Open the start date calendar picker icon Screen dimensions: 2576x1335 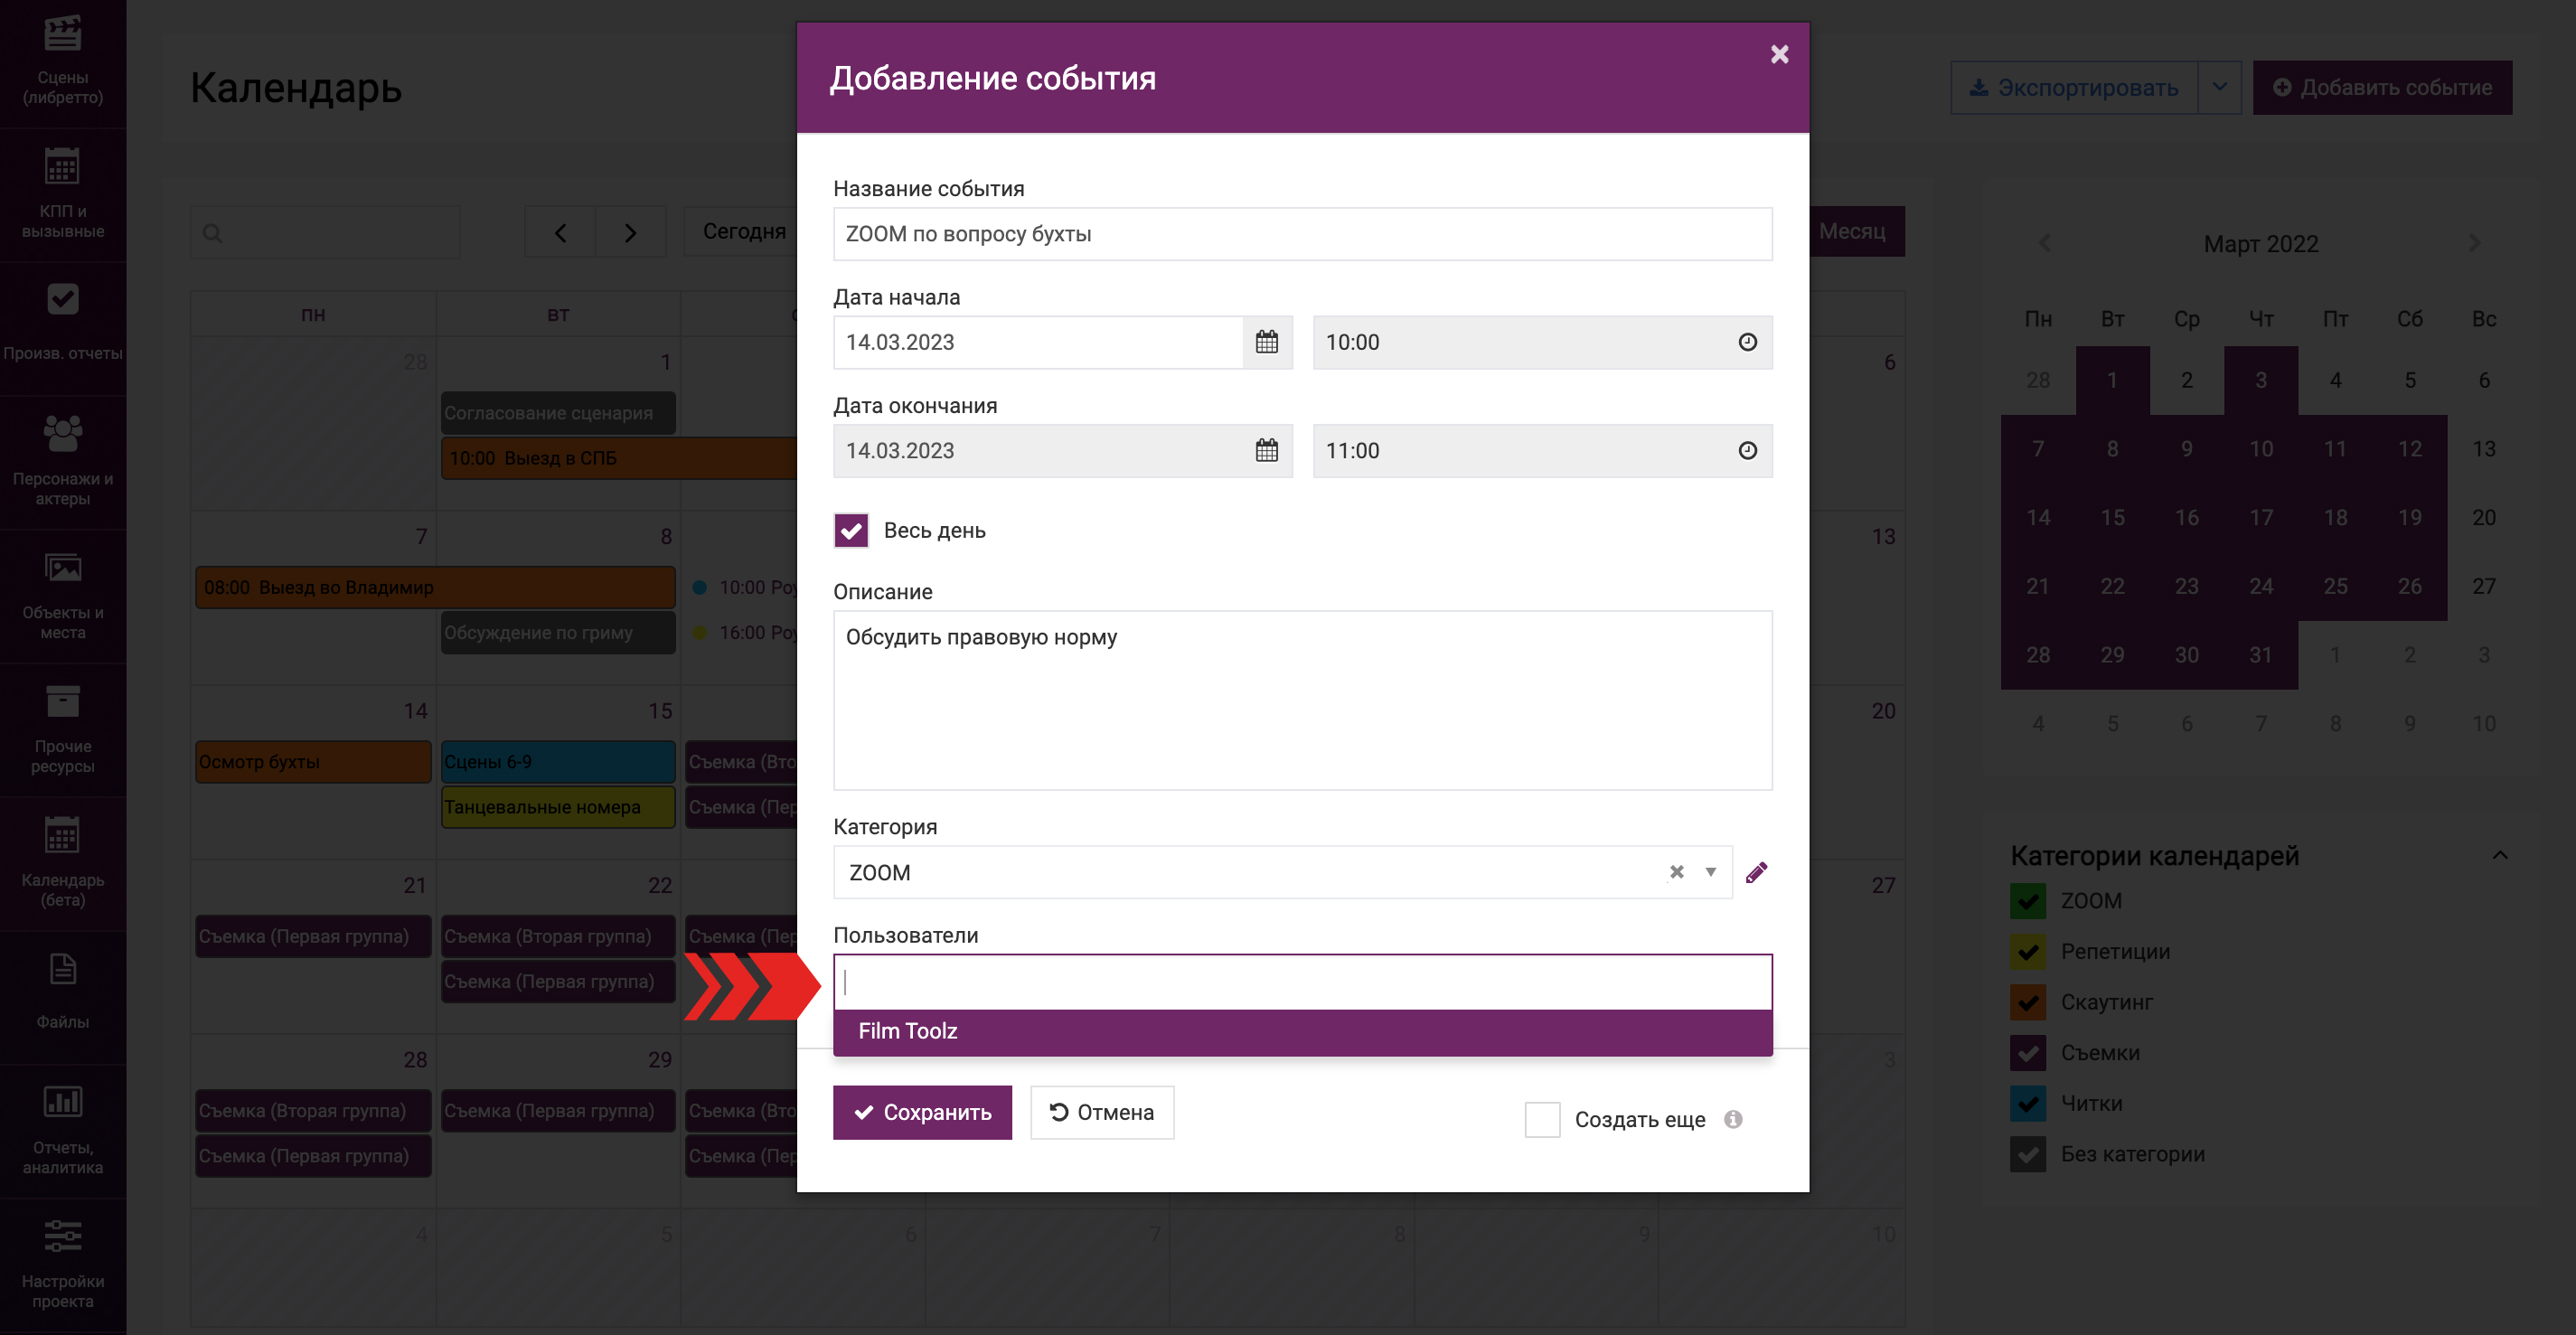tap(1266, 342)
